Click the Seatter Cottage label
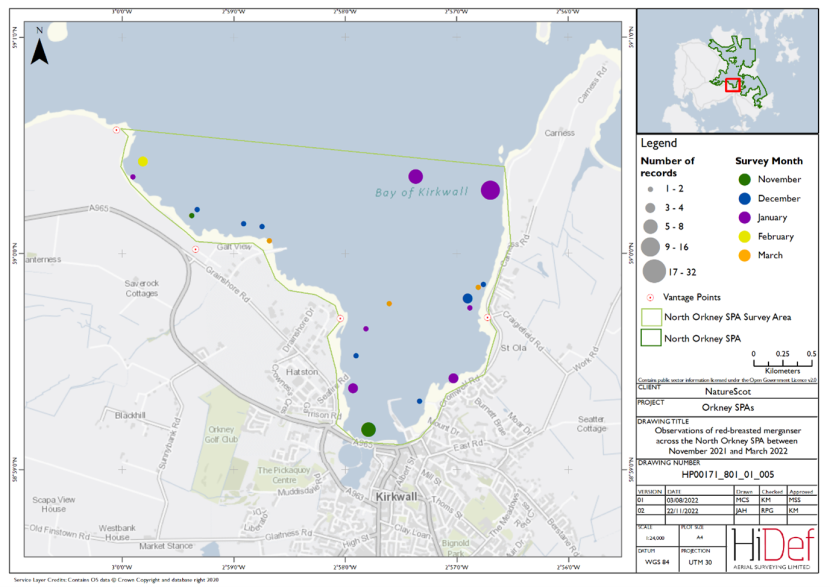 click(592, 424)
